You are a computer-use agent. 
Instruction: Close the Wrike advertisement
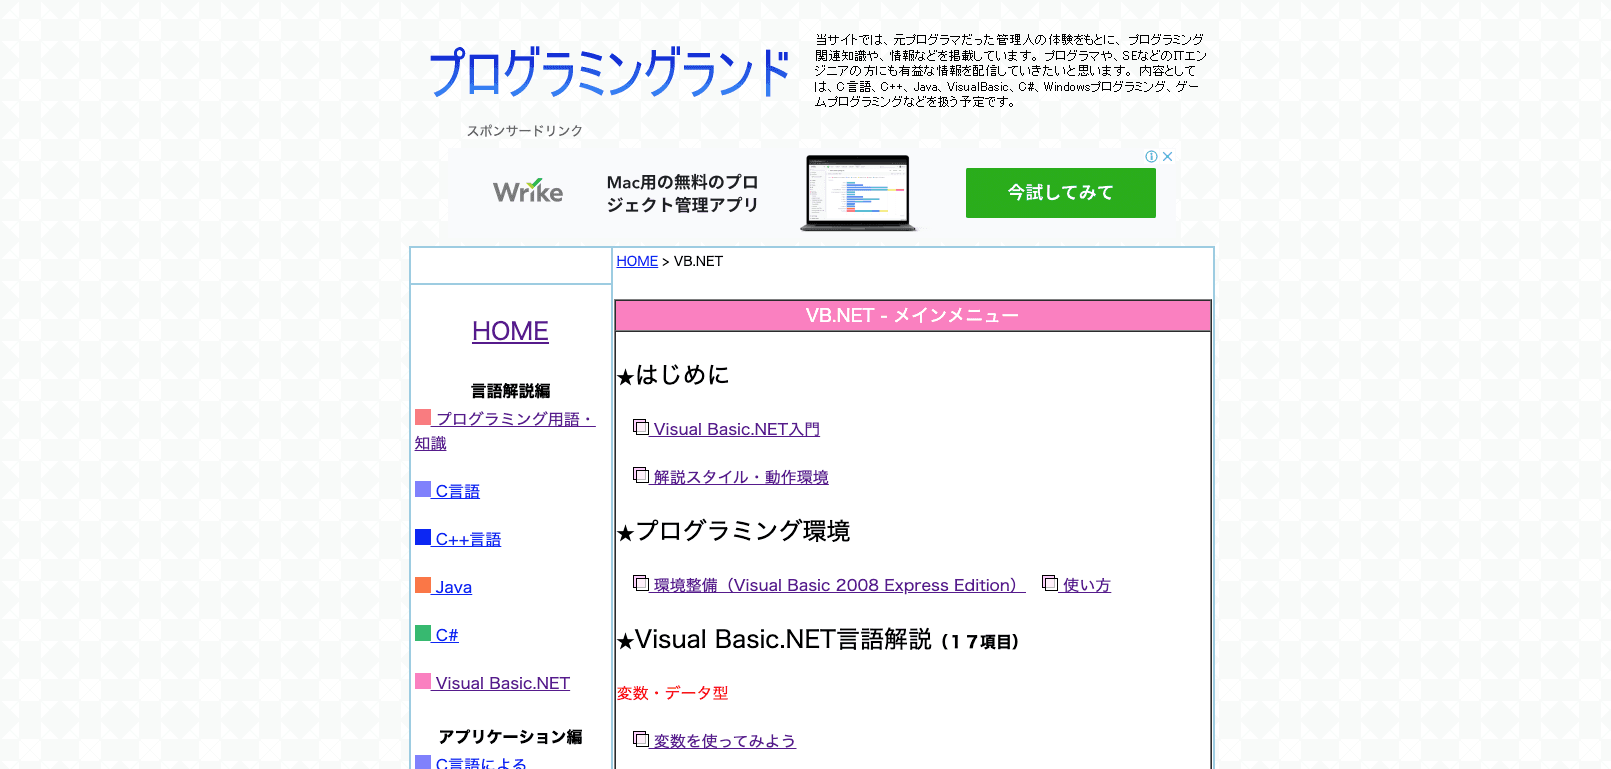(1167, 157)
